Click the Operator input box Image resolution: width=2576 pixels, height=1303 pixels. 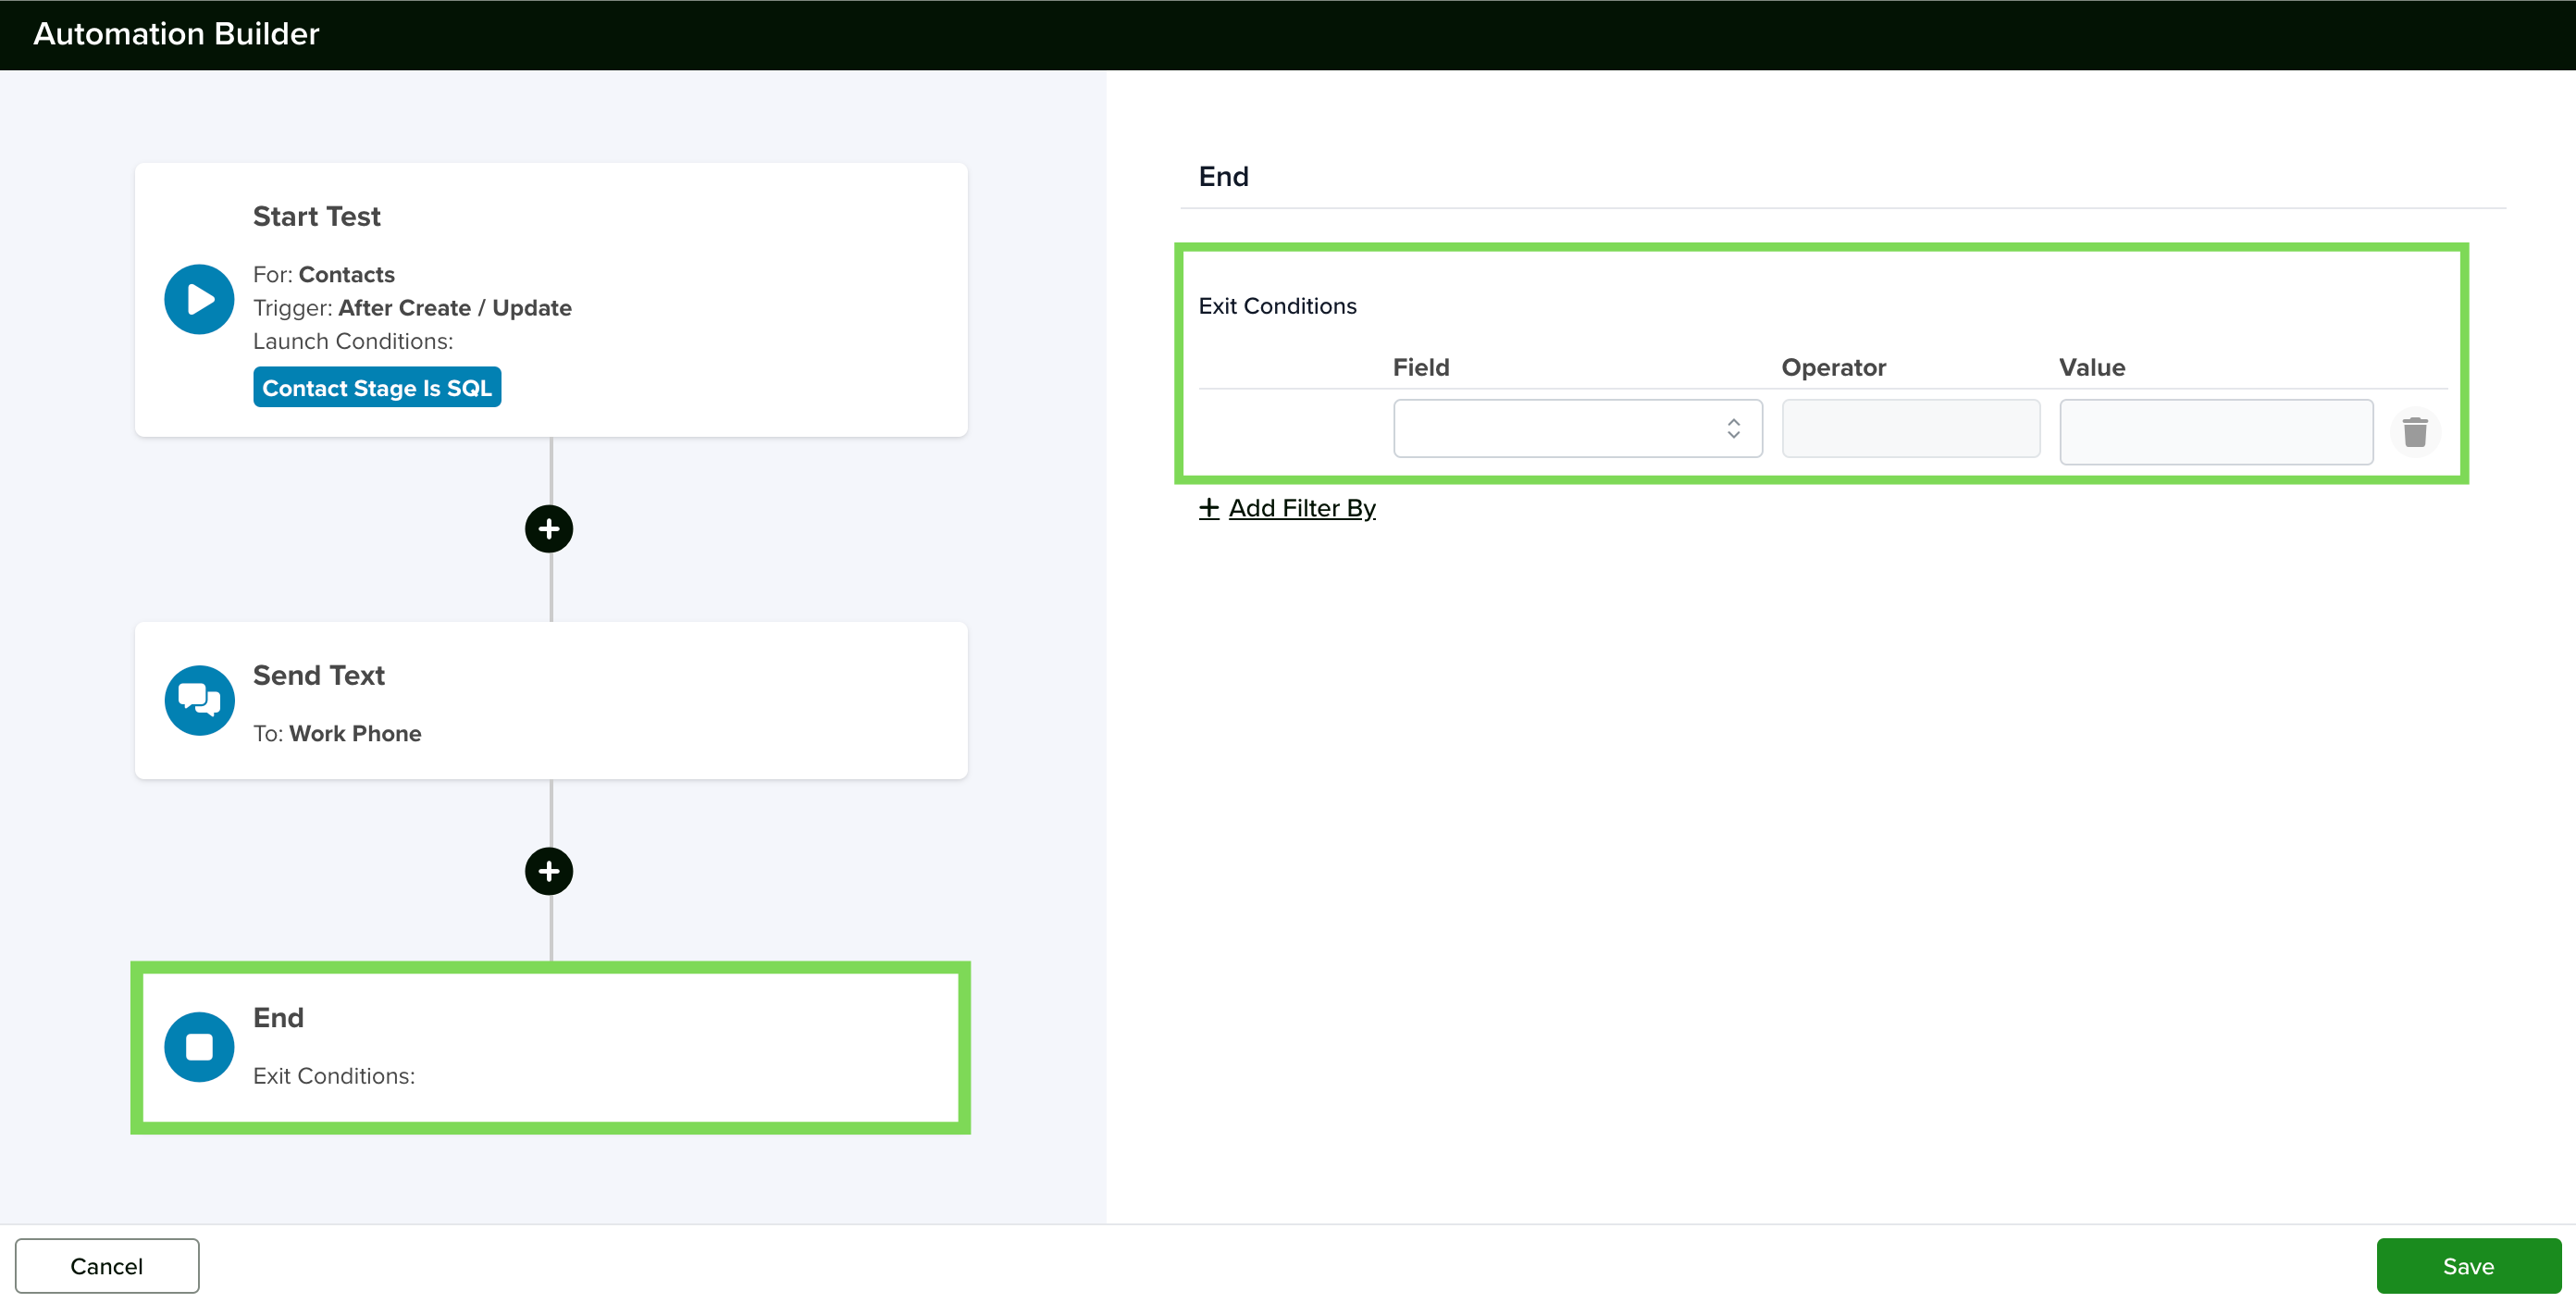click(1910, 428)
